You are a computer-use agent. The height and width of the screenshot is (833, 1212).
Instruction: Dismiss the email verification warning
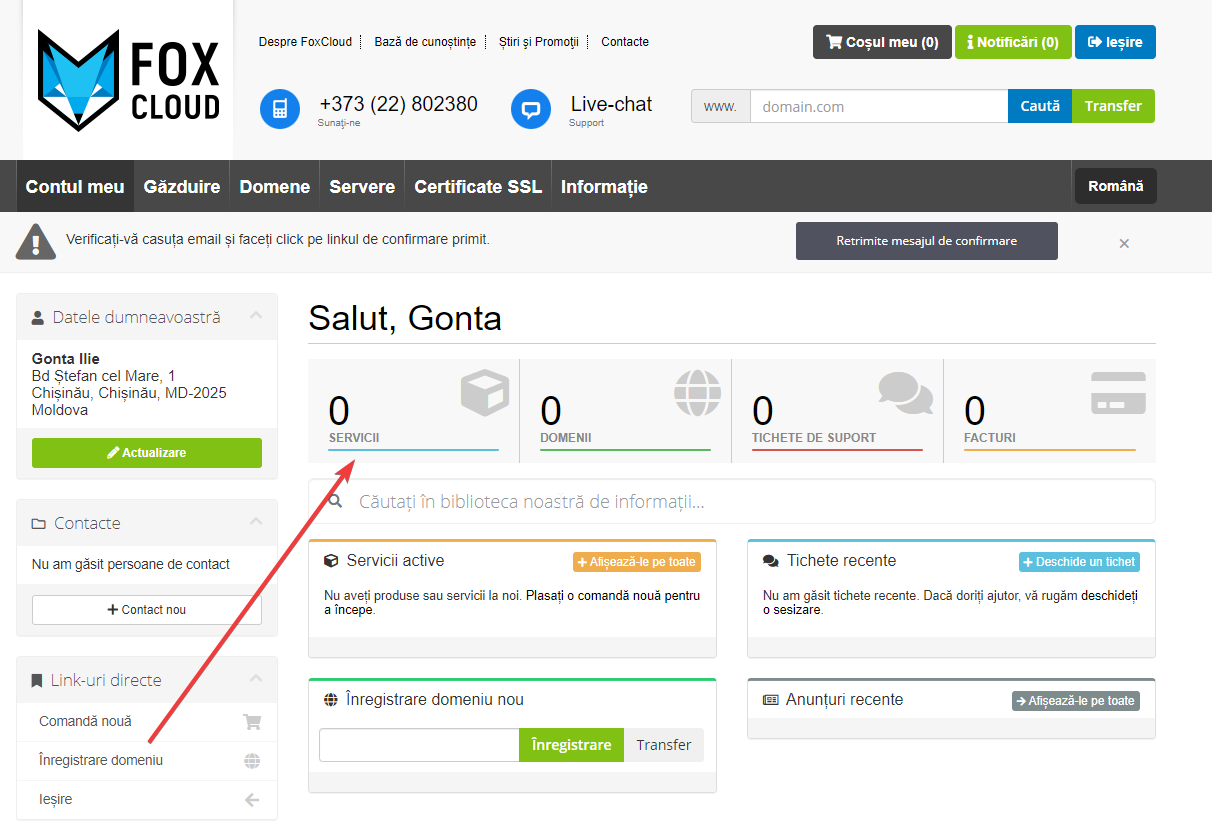(1124, 243)
